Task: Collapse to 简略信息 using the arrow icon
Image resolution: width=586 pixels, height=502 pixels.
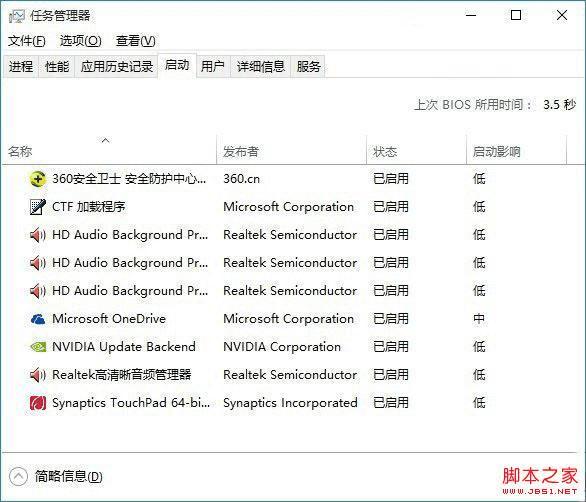Action: pyautogui.click(x=18, y=477)
